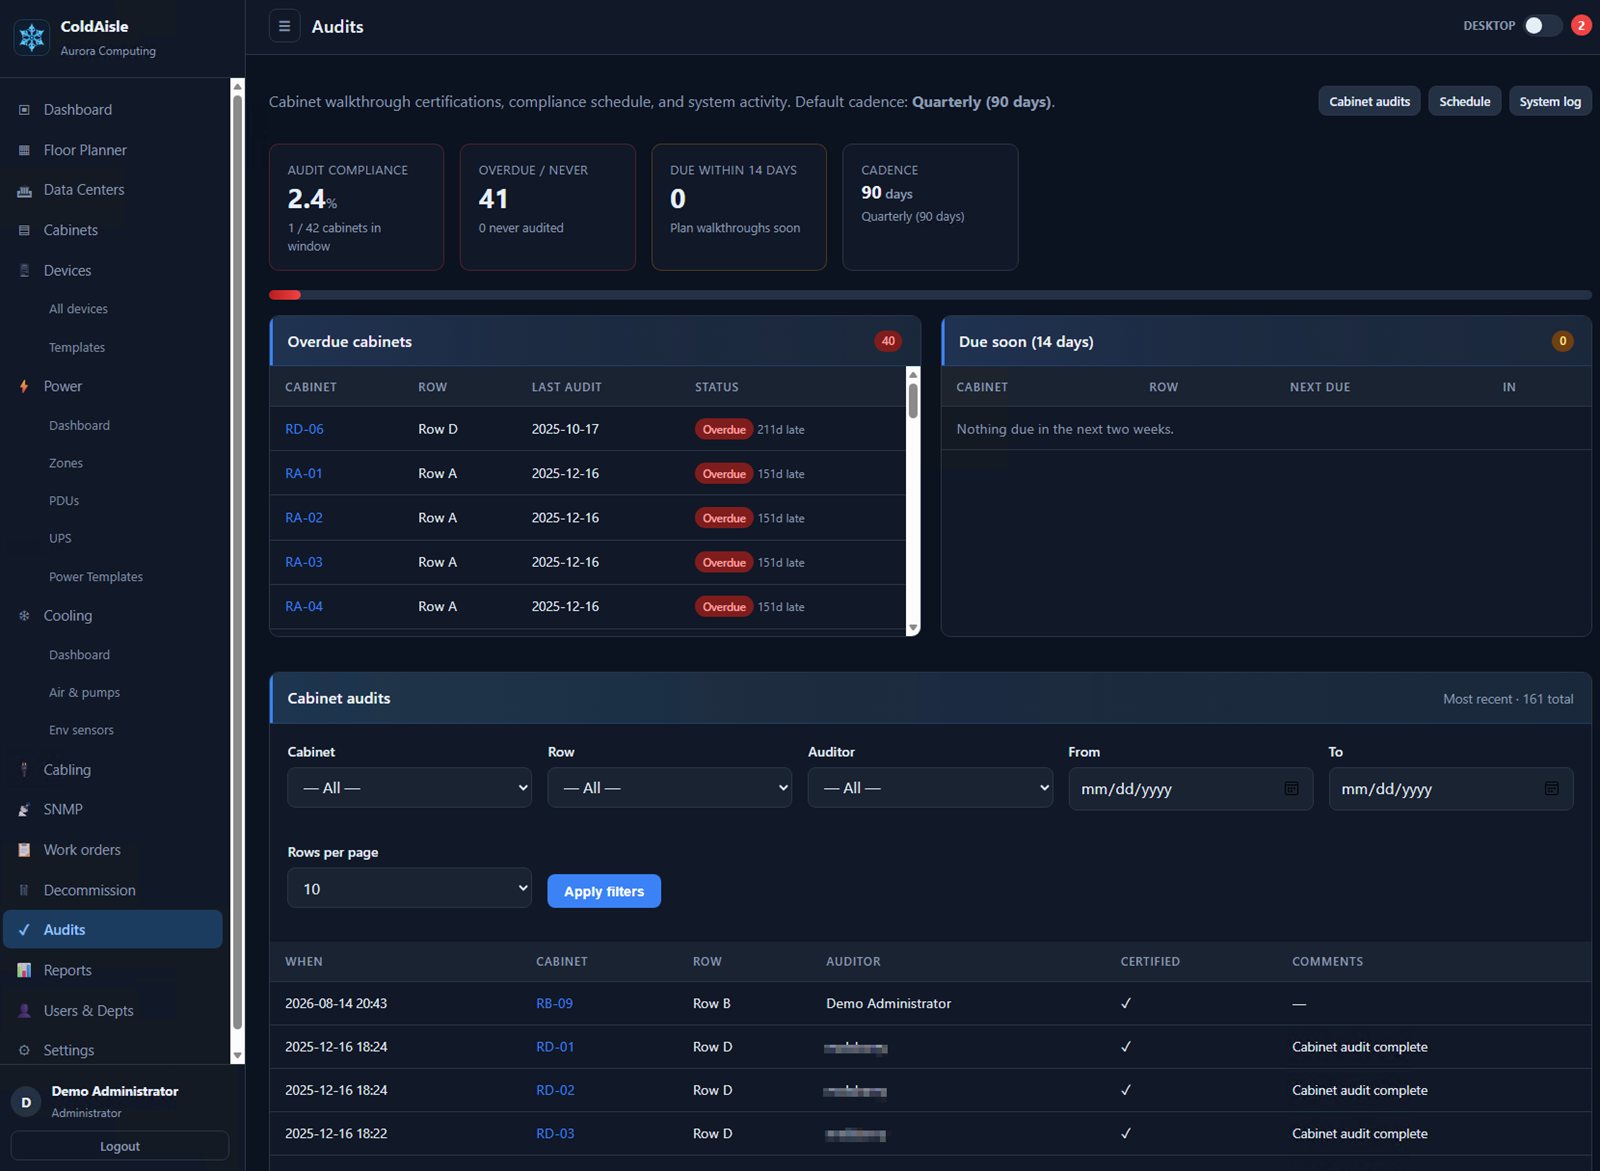The height and width of the screenshot is (1171, 1600).
Task: Click the Demo Administrator avatar
Action: 26,1102
